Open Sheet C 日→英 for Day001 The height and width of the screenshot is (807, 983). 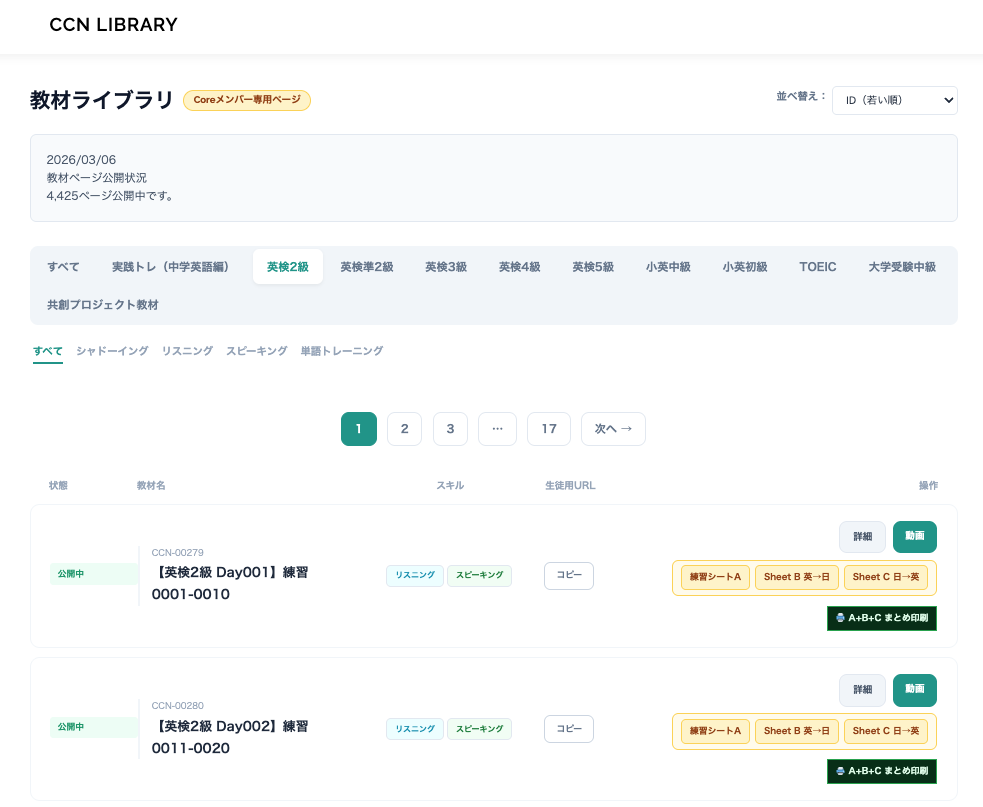[885, 577]
